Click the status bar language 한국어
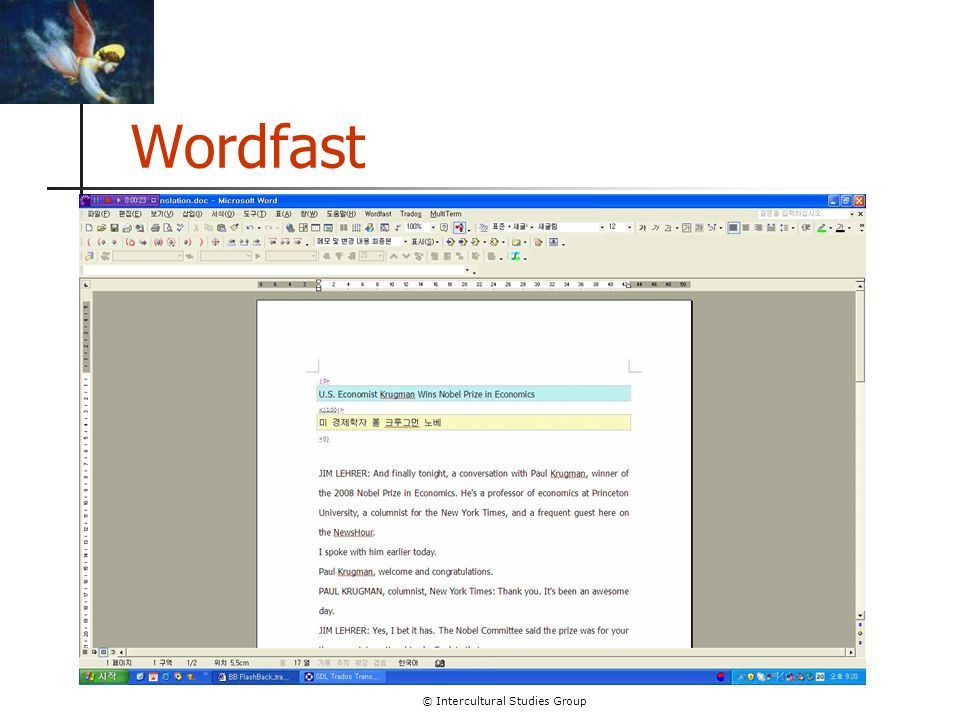 408,663
